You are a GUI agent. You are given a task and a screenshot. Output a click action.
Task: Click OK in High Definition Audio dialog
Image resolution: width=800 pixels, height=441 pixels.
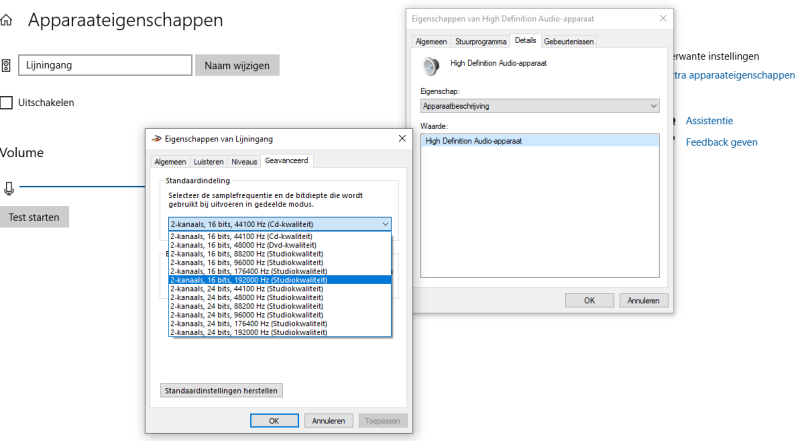pyautogui.click(x=589, y=301)
